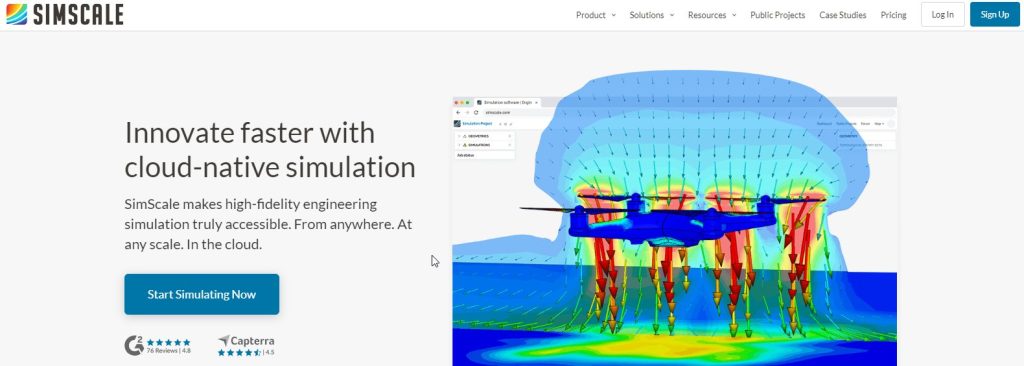This screenshot has height=366, width=1024.
Task: Click the SimScale logo
Action: 64,14
